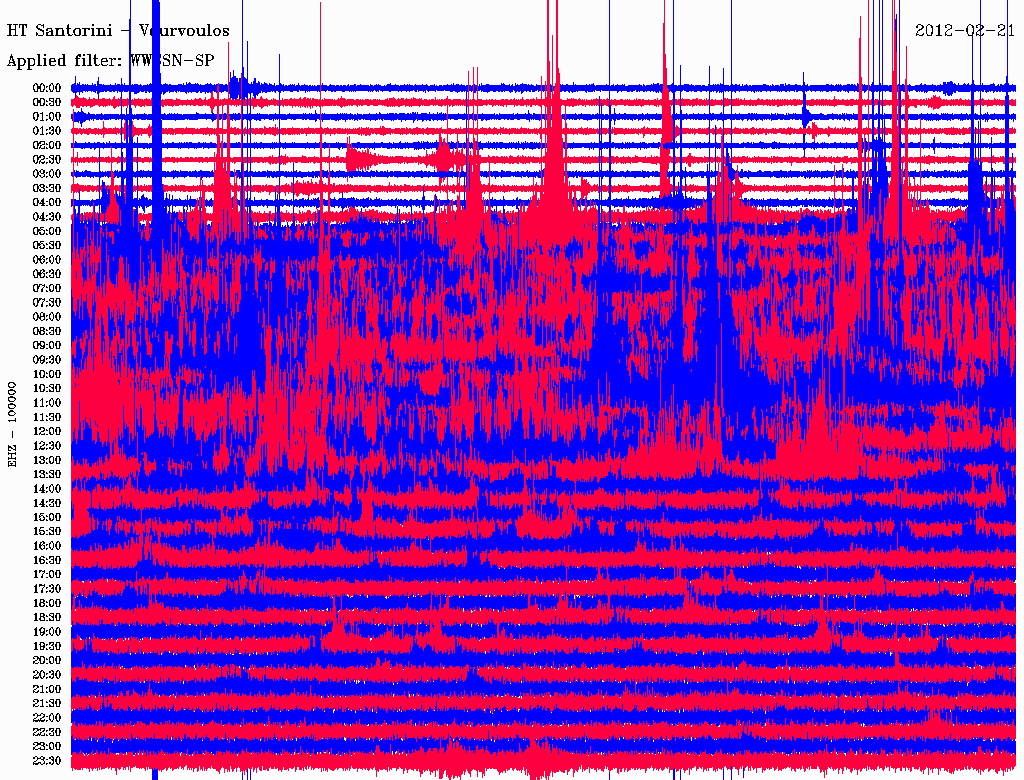Screen dimensions: 1024x780
Task: Select the 01:30 time label
Action: [47, 131]
